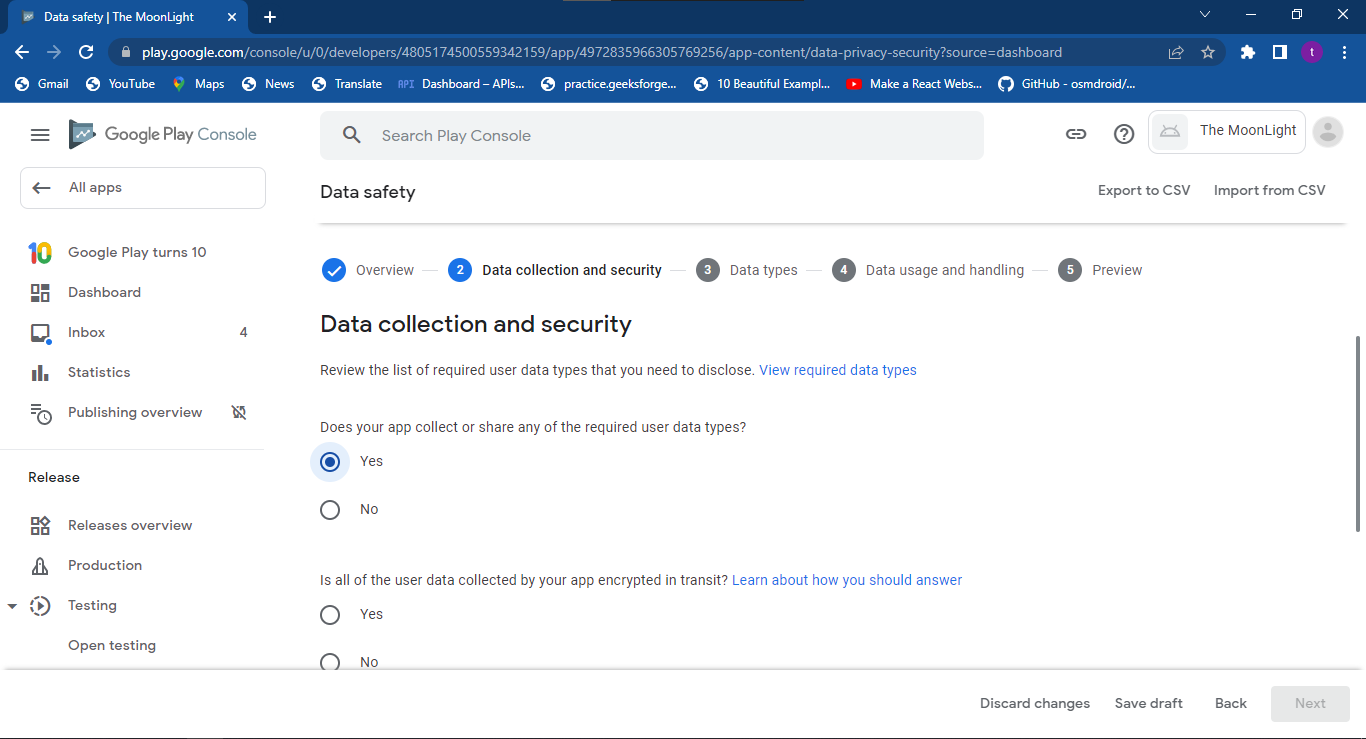Screen dimensions: 1366x739
Task: Copy page link with chain icon
Action: pos(1076,134)
